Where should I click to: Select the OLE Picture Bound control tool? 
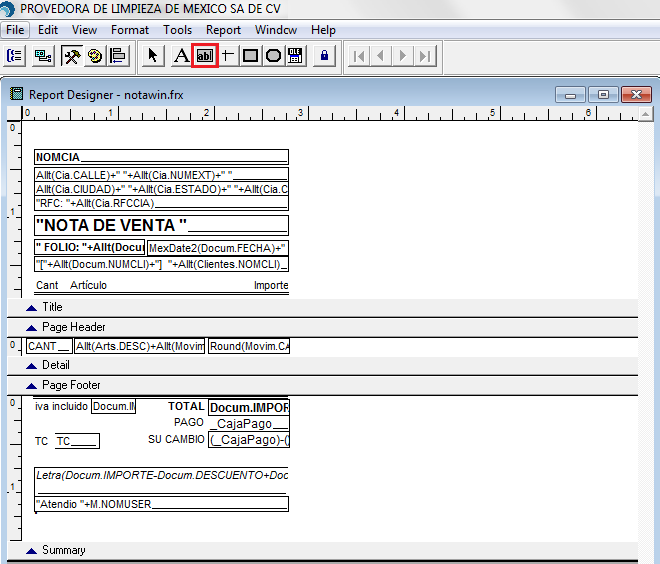[295, 56]
